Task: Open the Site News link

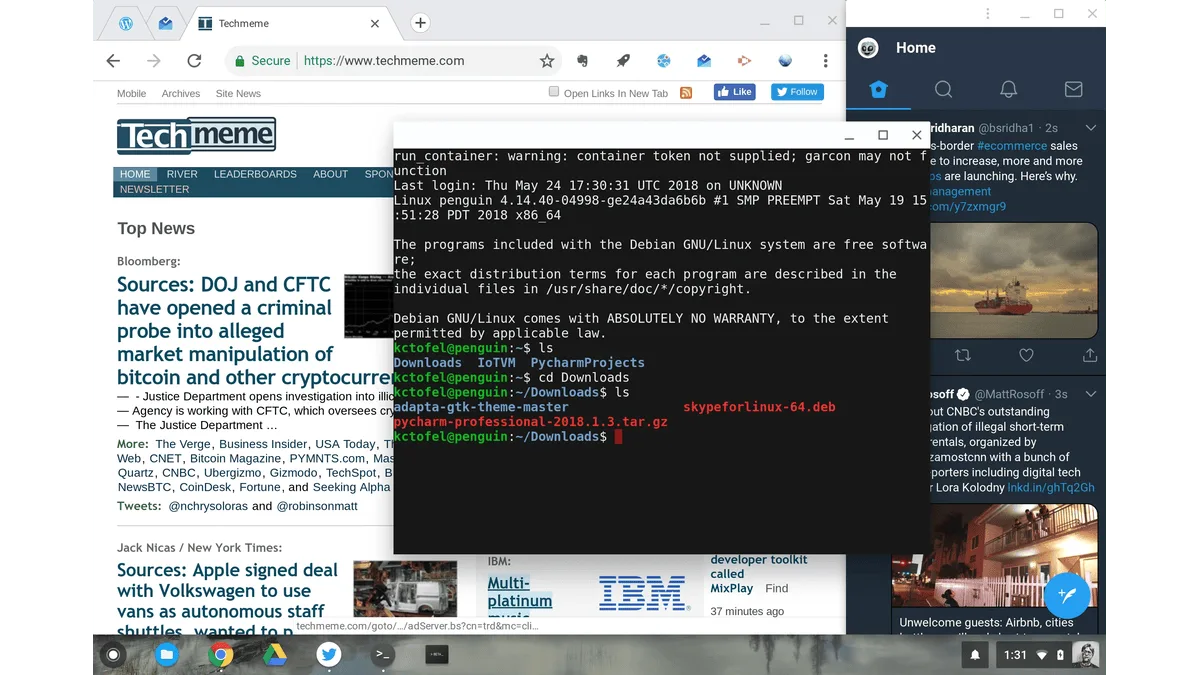Action: coord(238,93)
